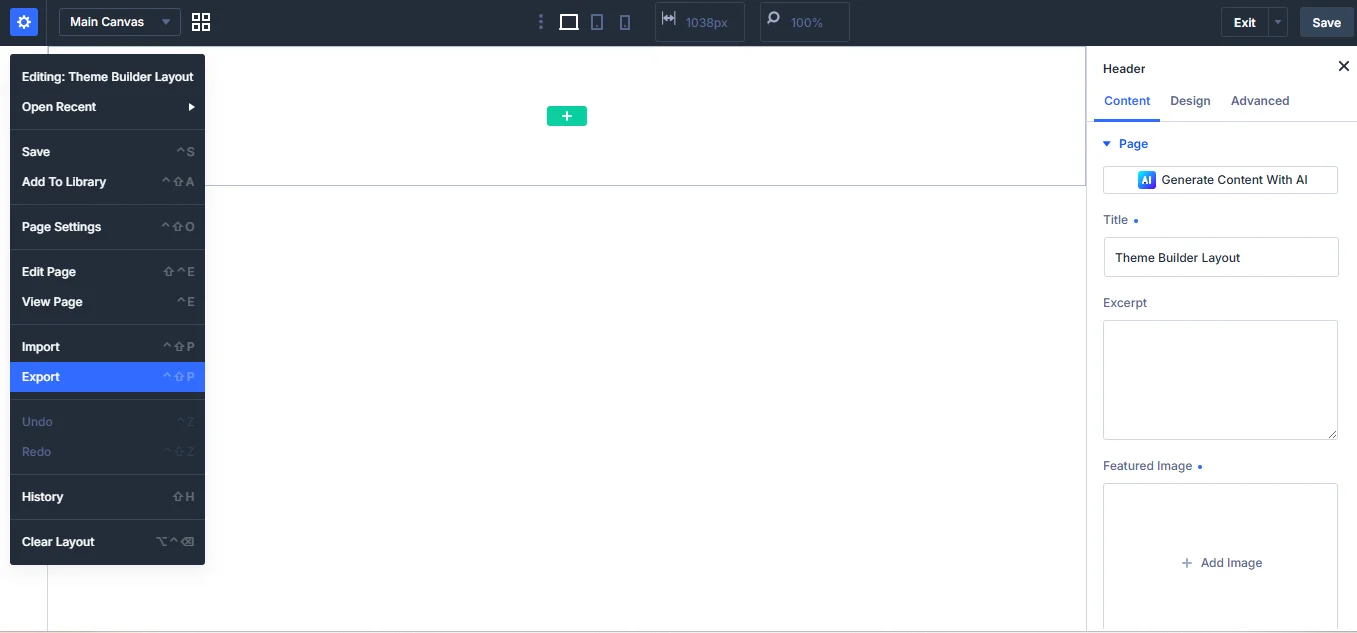Click the Redo menu item
Image resolution: width=1357 pixels, height=633 pixels.
tap(107, 452)
